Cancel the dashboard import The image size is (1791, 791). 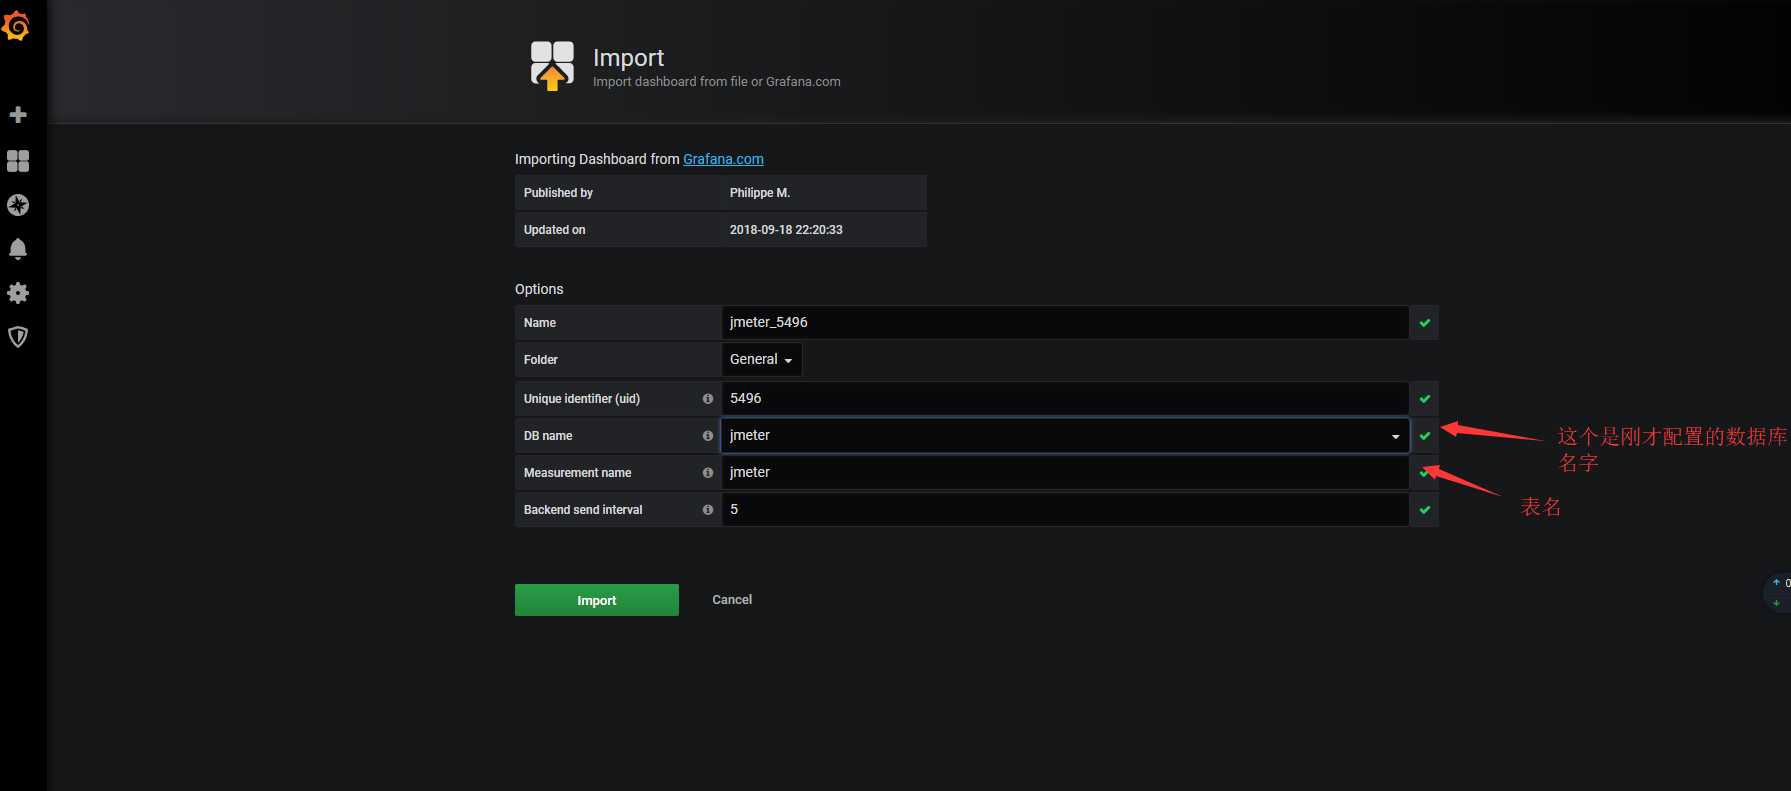pos(732,600)
